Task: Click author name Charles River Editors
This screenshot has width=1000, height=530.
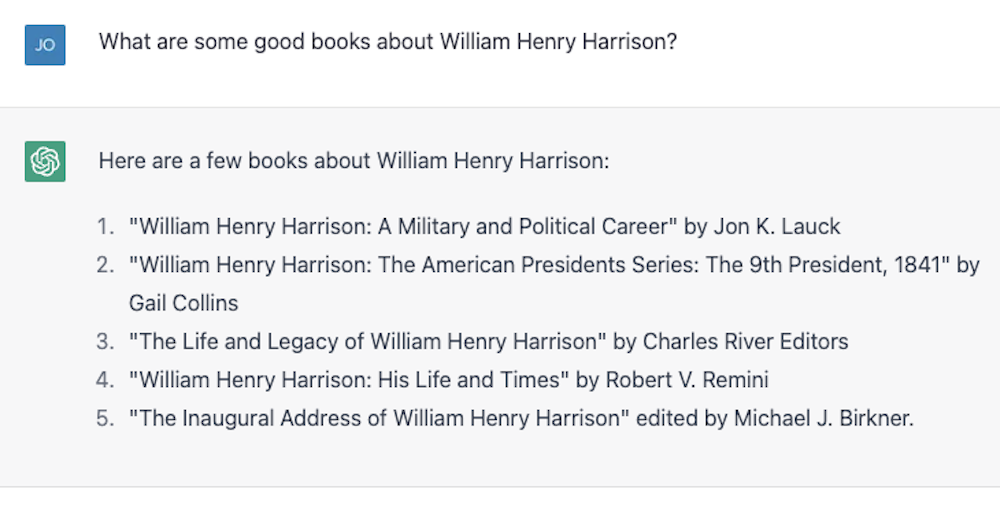Action: click(746, 341)
